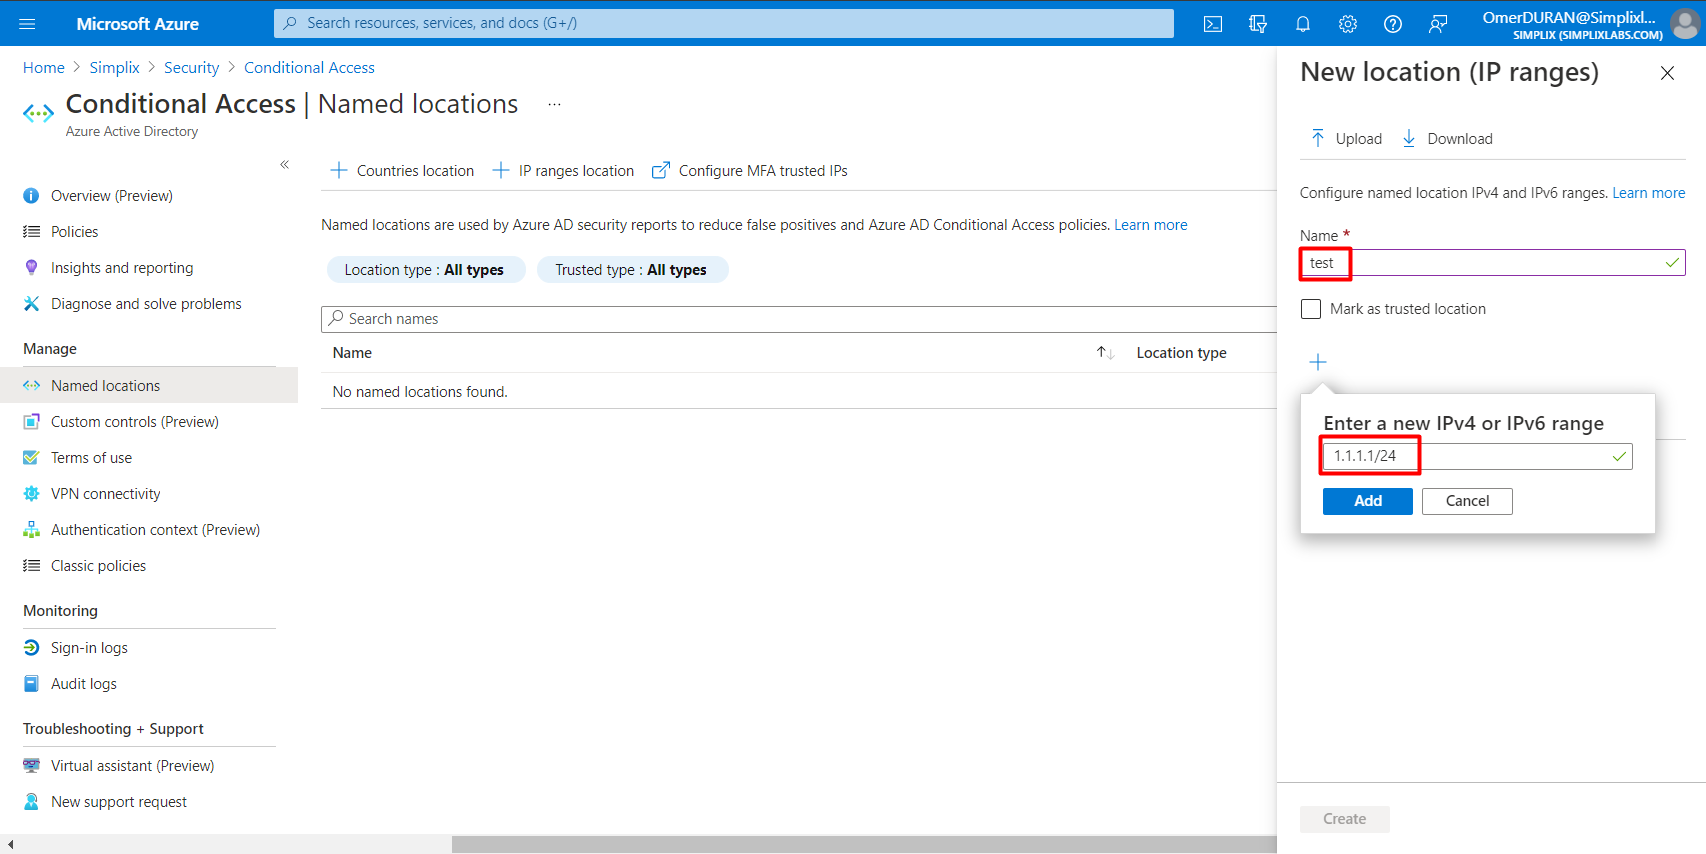Click the IPv4 or IPv6 range input
This screenshot has height=854, width=1706.
(x=1478, y=456)
